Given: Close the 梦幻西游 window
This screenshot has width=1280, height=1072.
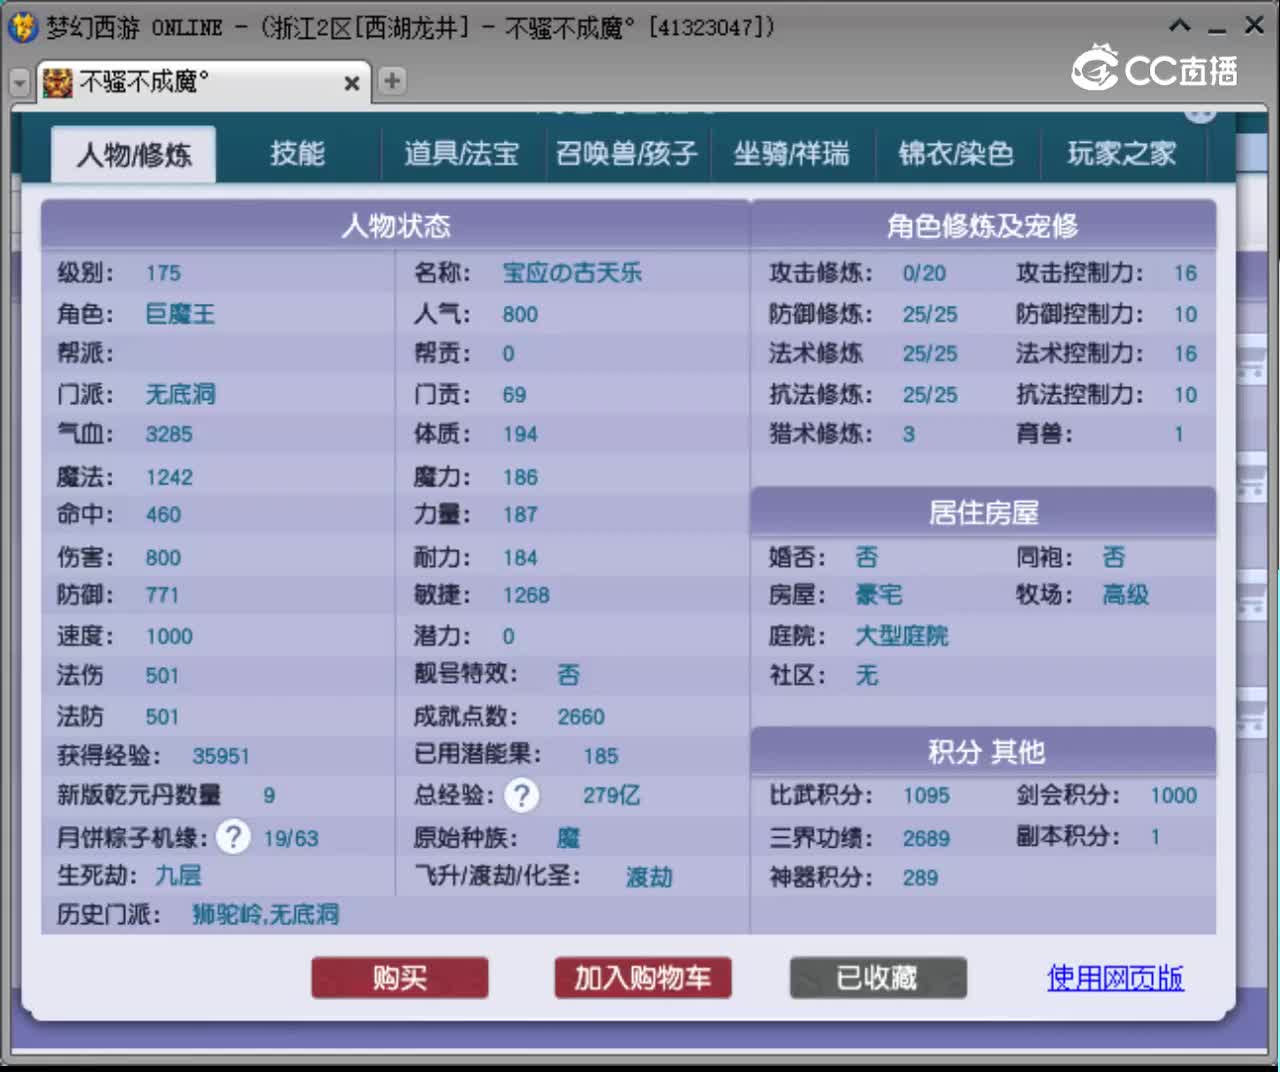Looking at the screenshot, I should pyautogui.click(x=1254, y=26).
